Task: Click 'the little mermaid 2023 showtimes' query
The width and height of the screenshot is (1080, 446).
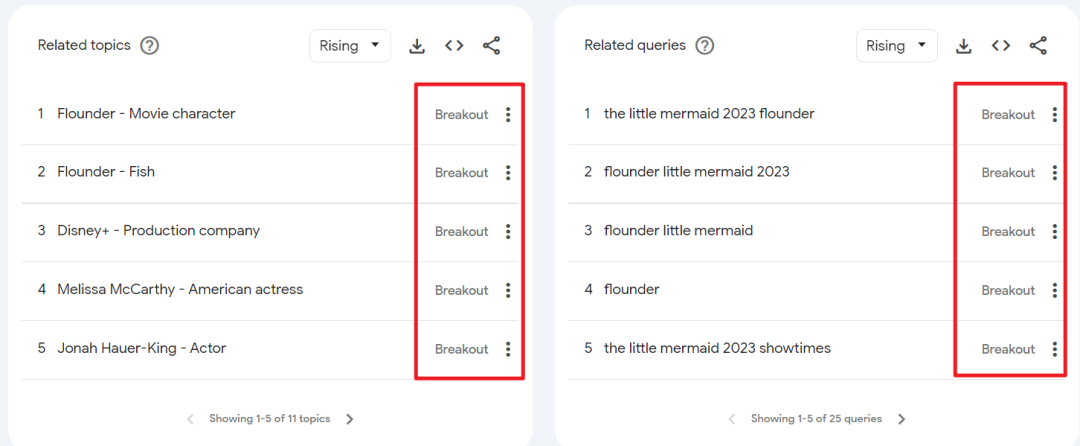Action: 717,348
